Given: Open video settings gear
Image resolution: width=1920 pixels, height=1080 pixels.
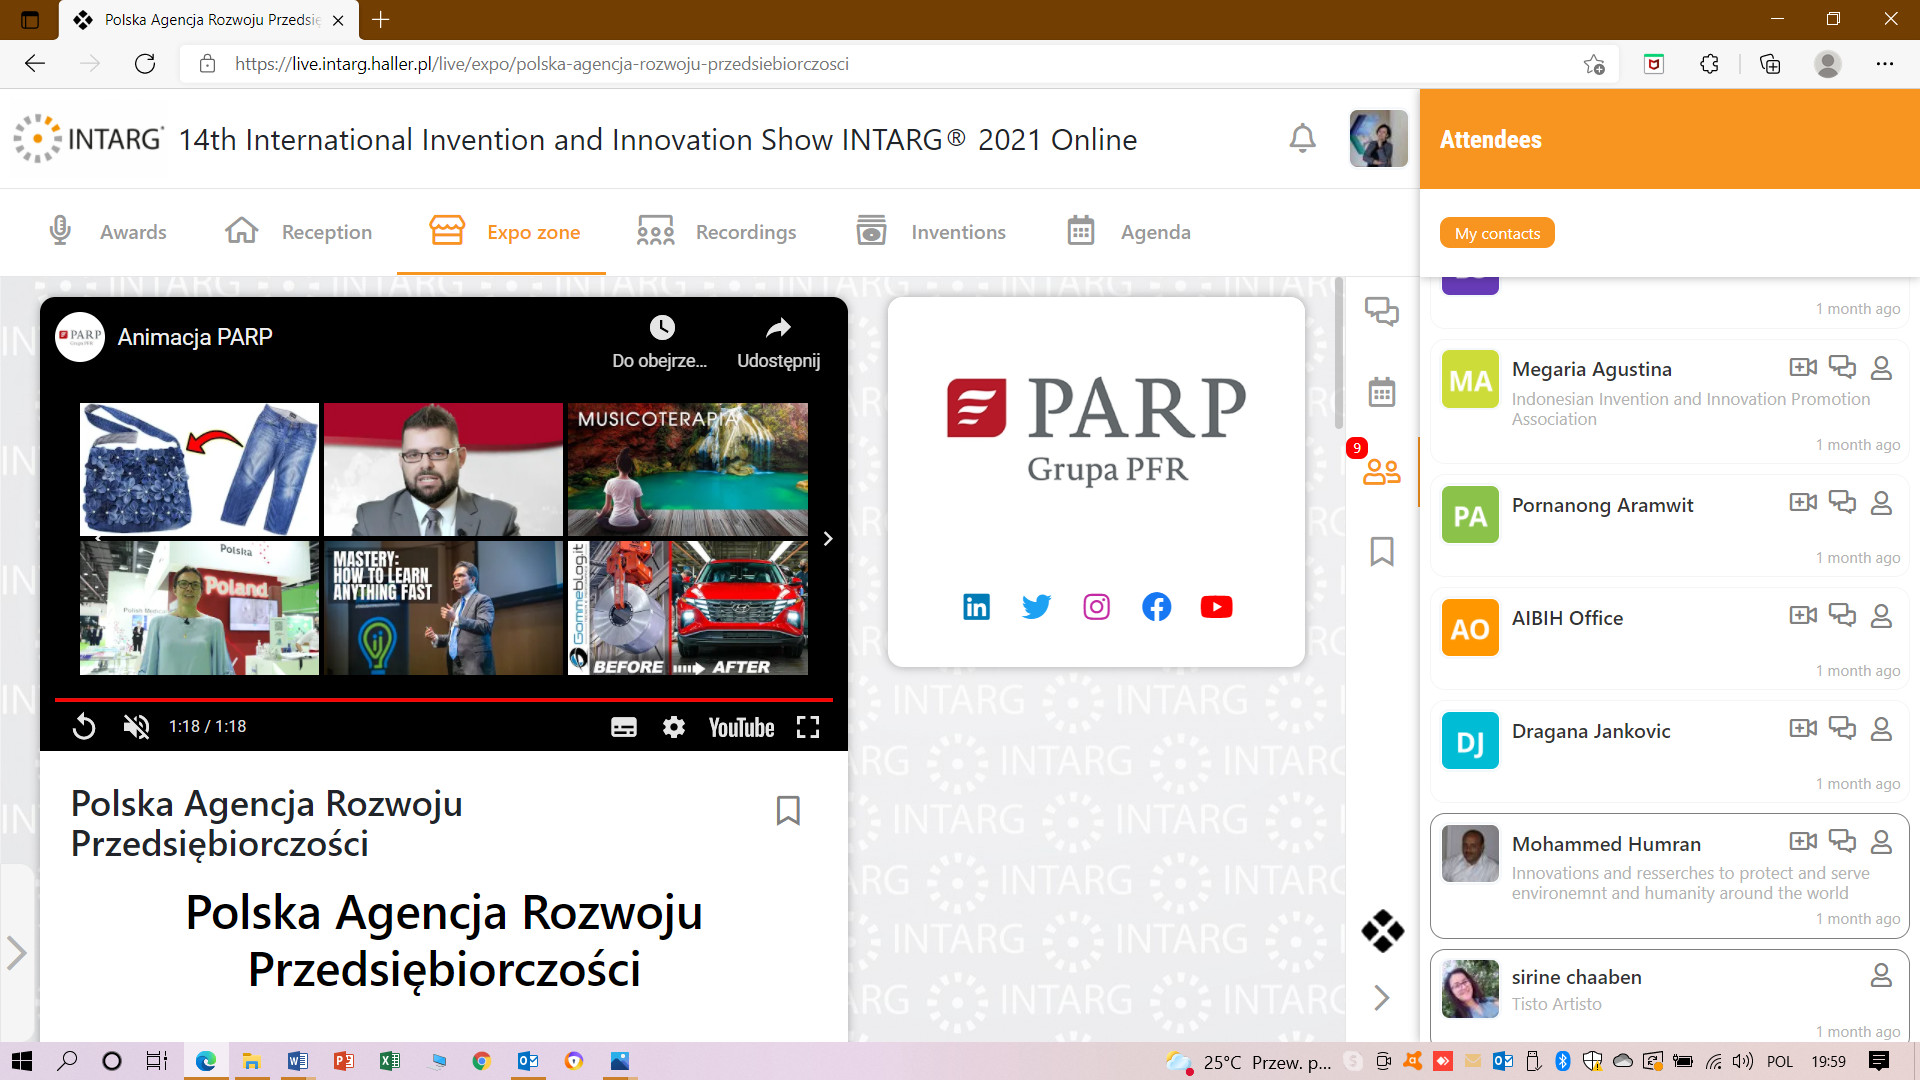Looking at the screenshot, I should pos(674,727).
